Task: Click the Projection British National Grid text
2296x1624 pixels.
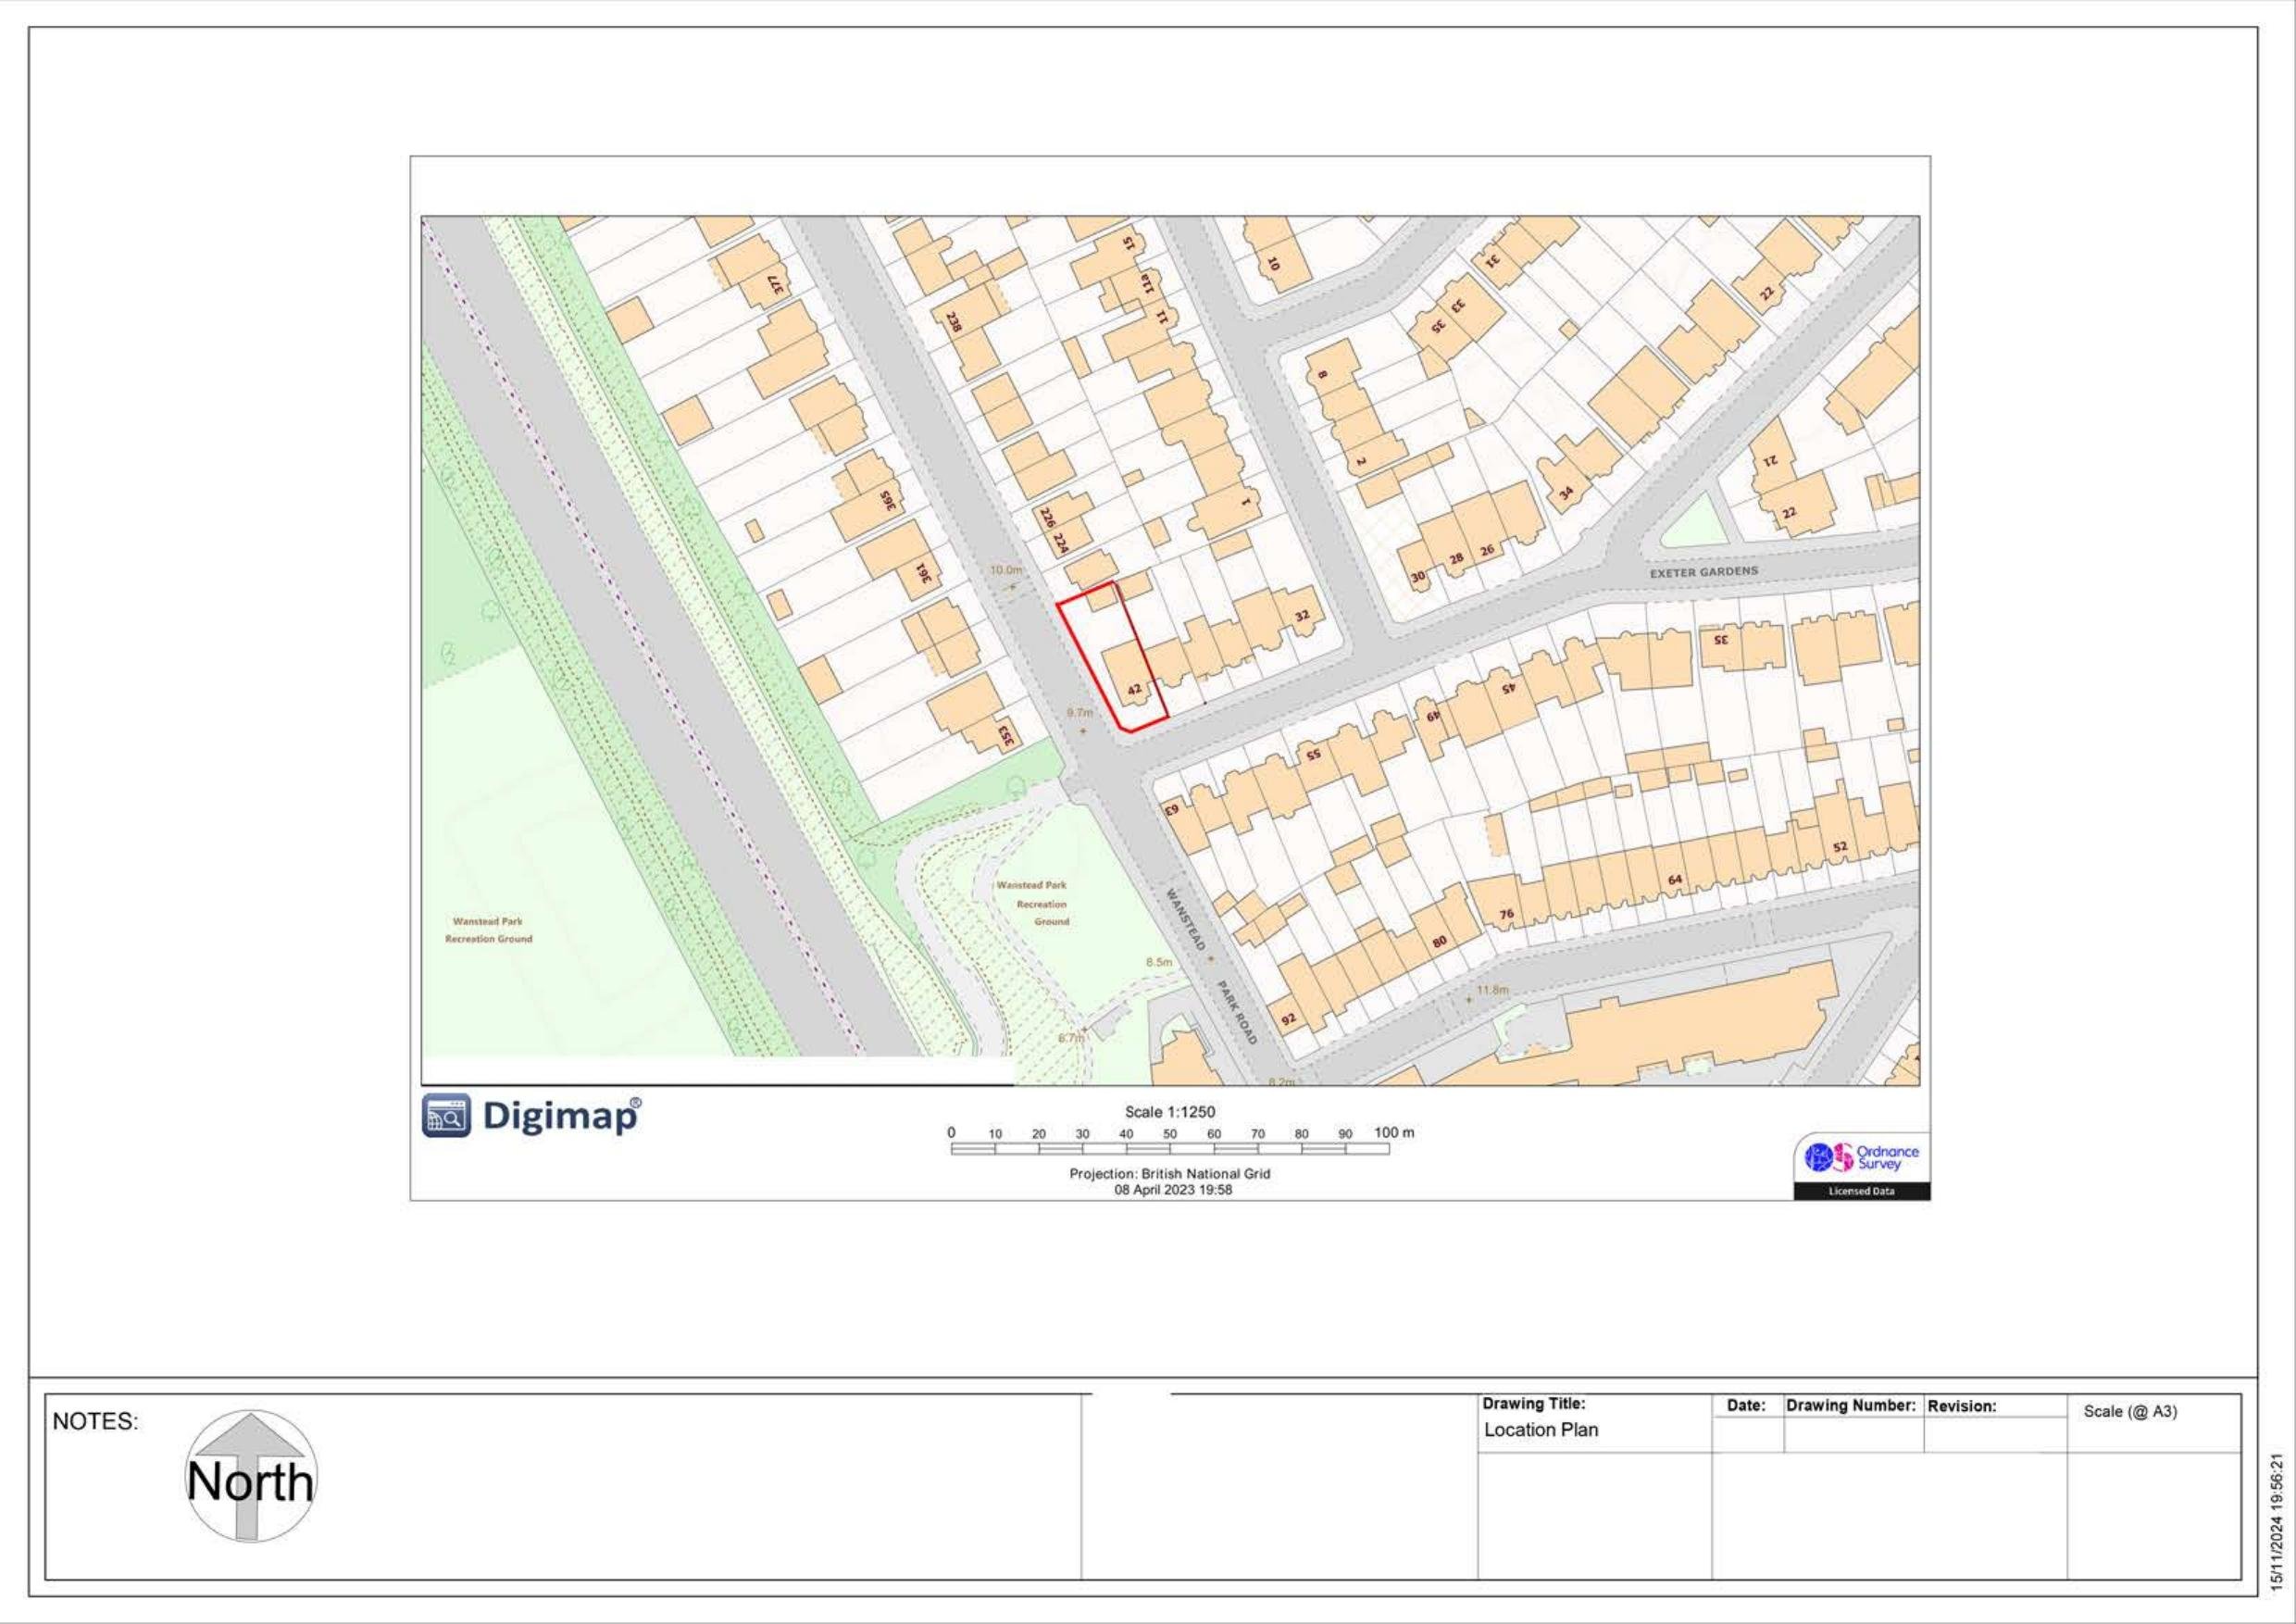Action: click(1169, 1173)
